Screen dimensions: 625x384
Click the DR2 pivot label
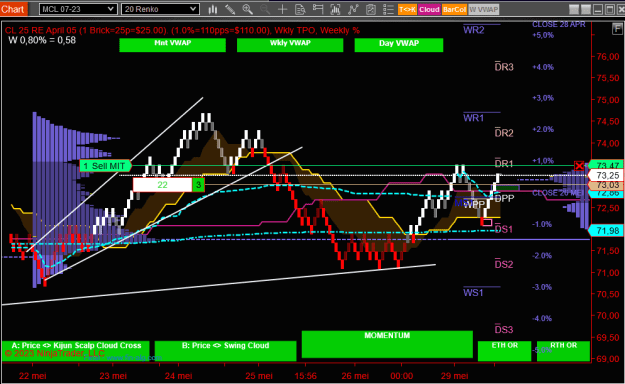[504, 133]
